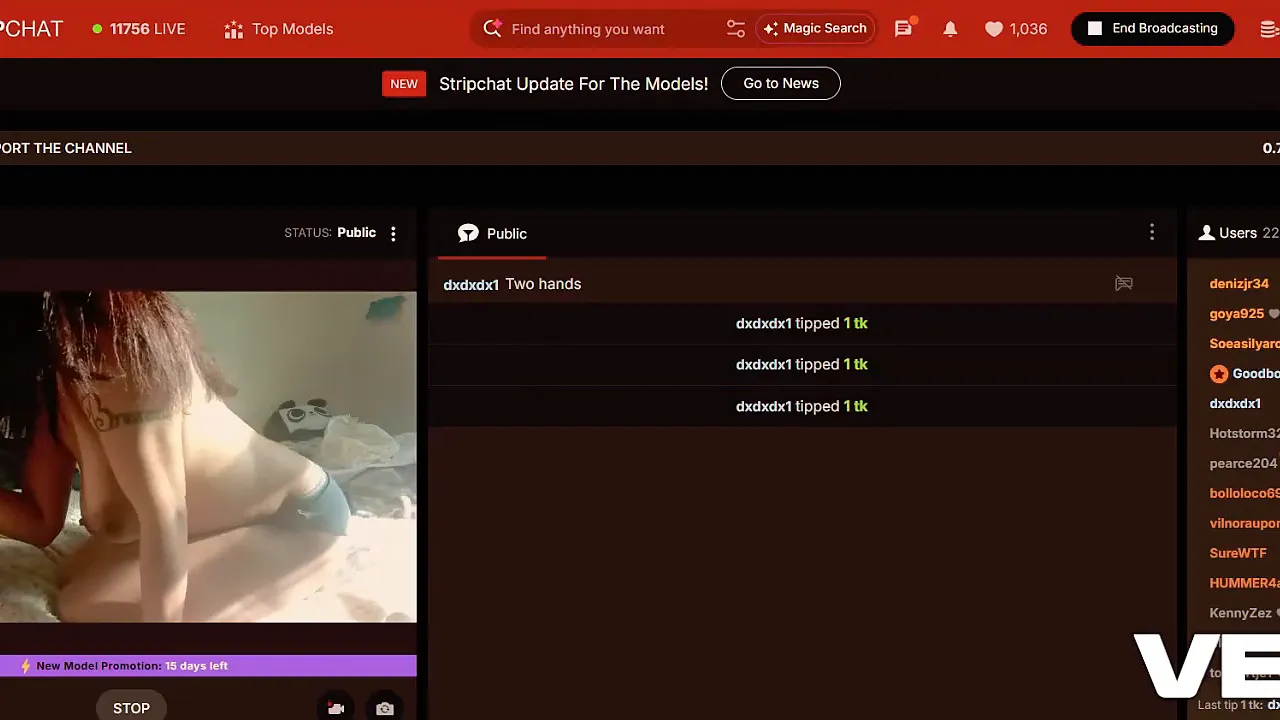Image resolution: width=1280 pixels, height=720 pixels.
Task: Select user pearce204 in Users list
Action: 1243,464
